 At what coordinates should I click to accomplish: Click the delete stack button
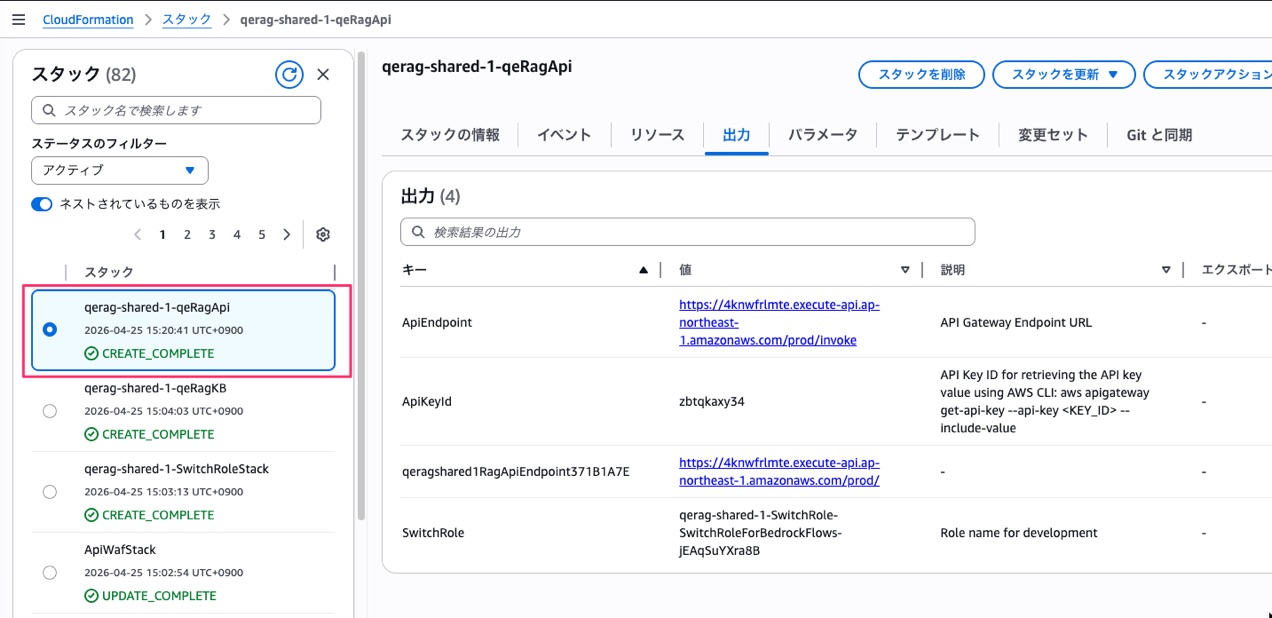(921, 75)
